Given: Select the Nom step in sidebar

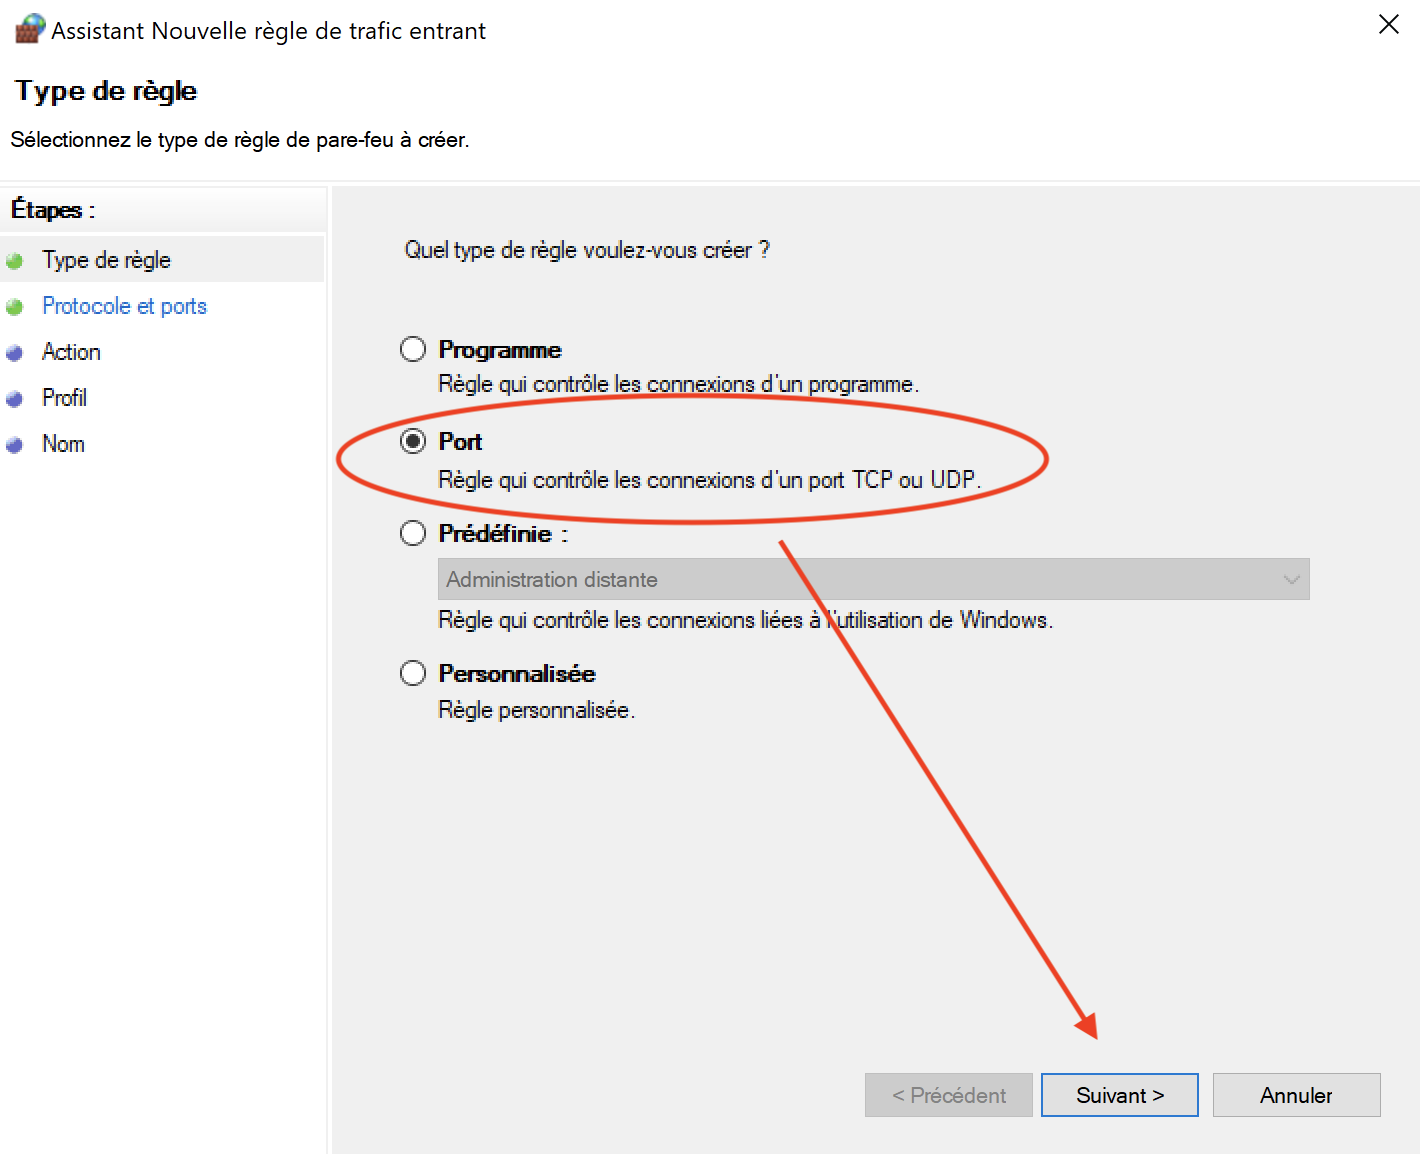Looking at the screenshot, I should pyautogui.click(x=63, y=444).
